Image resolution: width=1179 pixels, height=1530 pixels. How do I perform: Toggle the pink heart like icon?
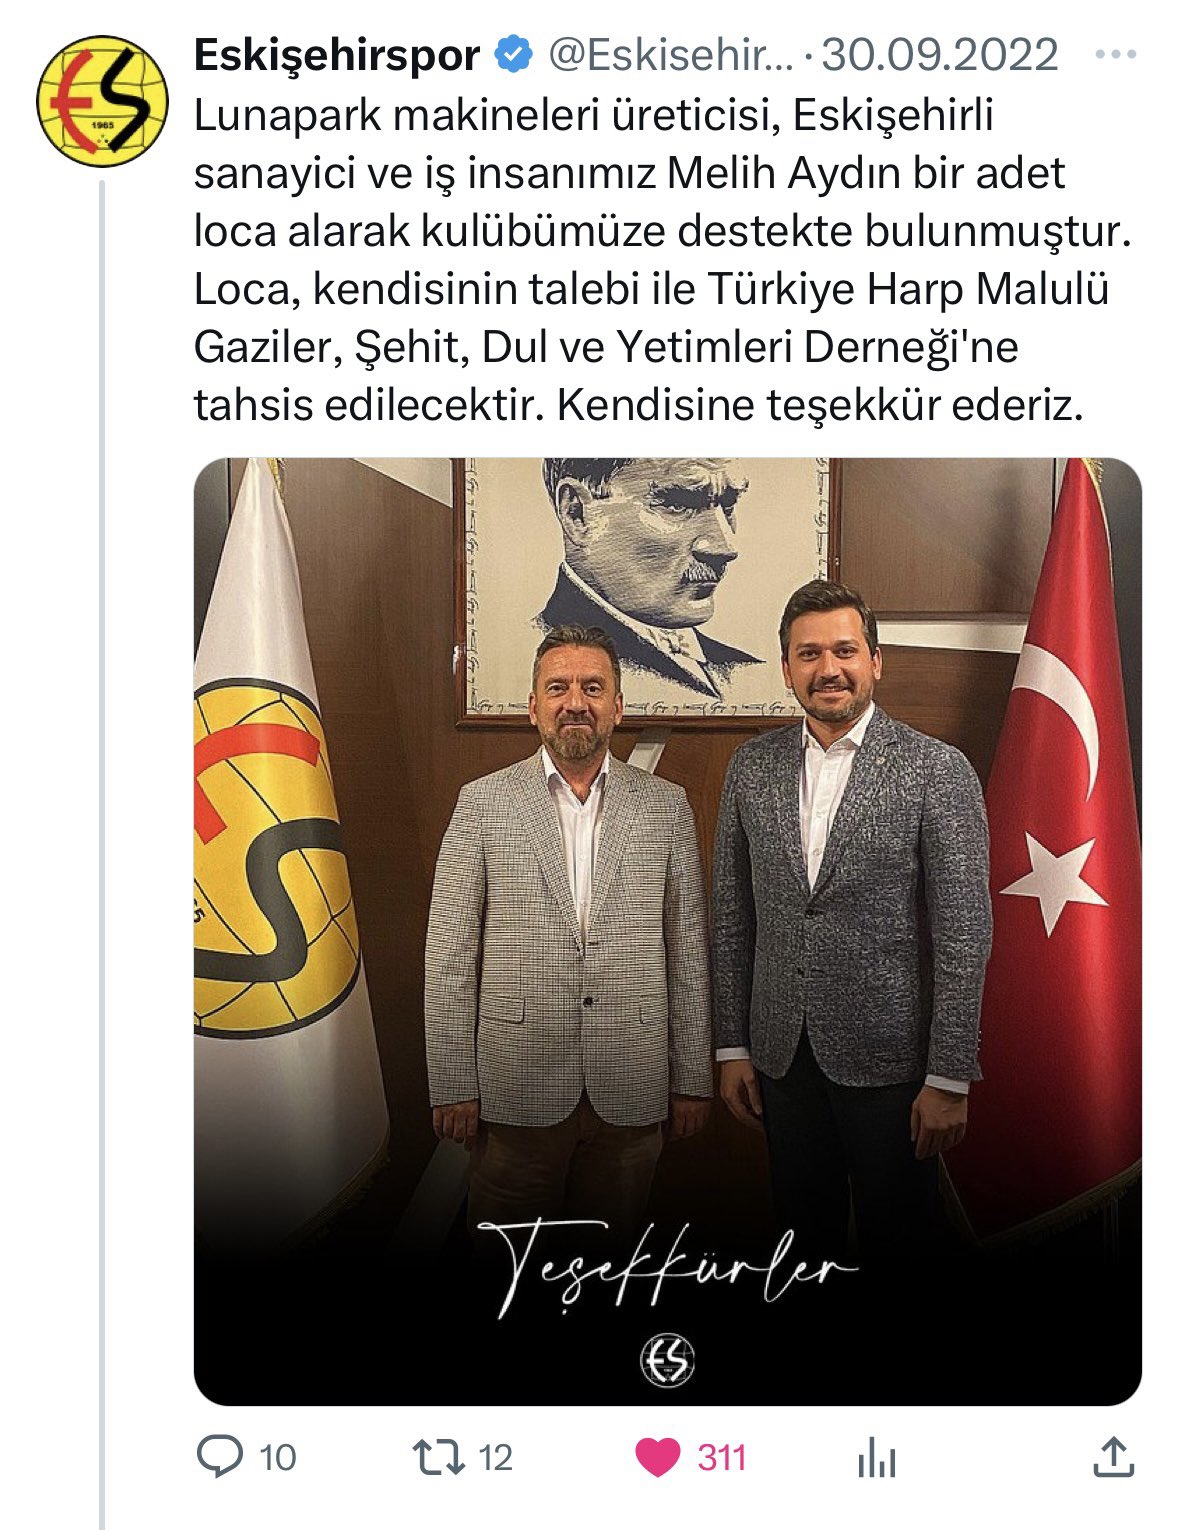pos(658,1457)
